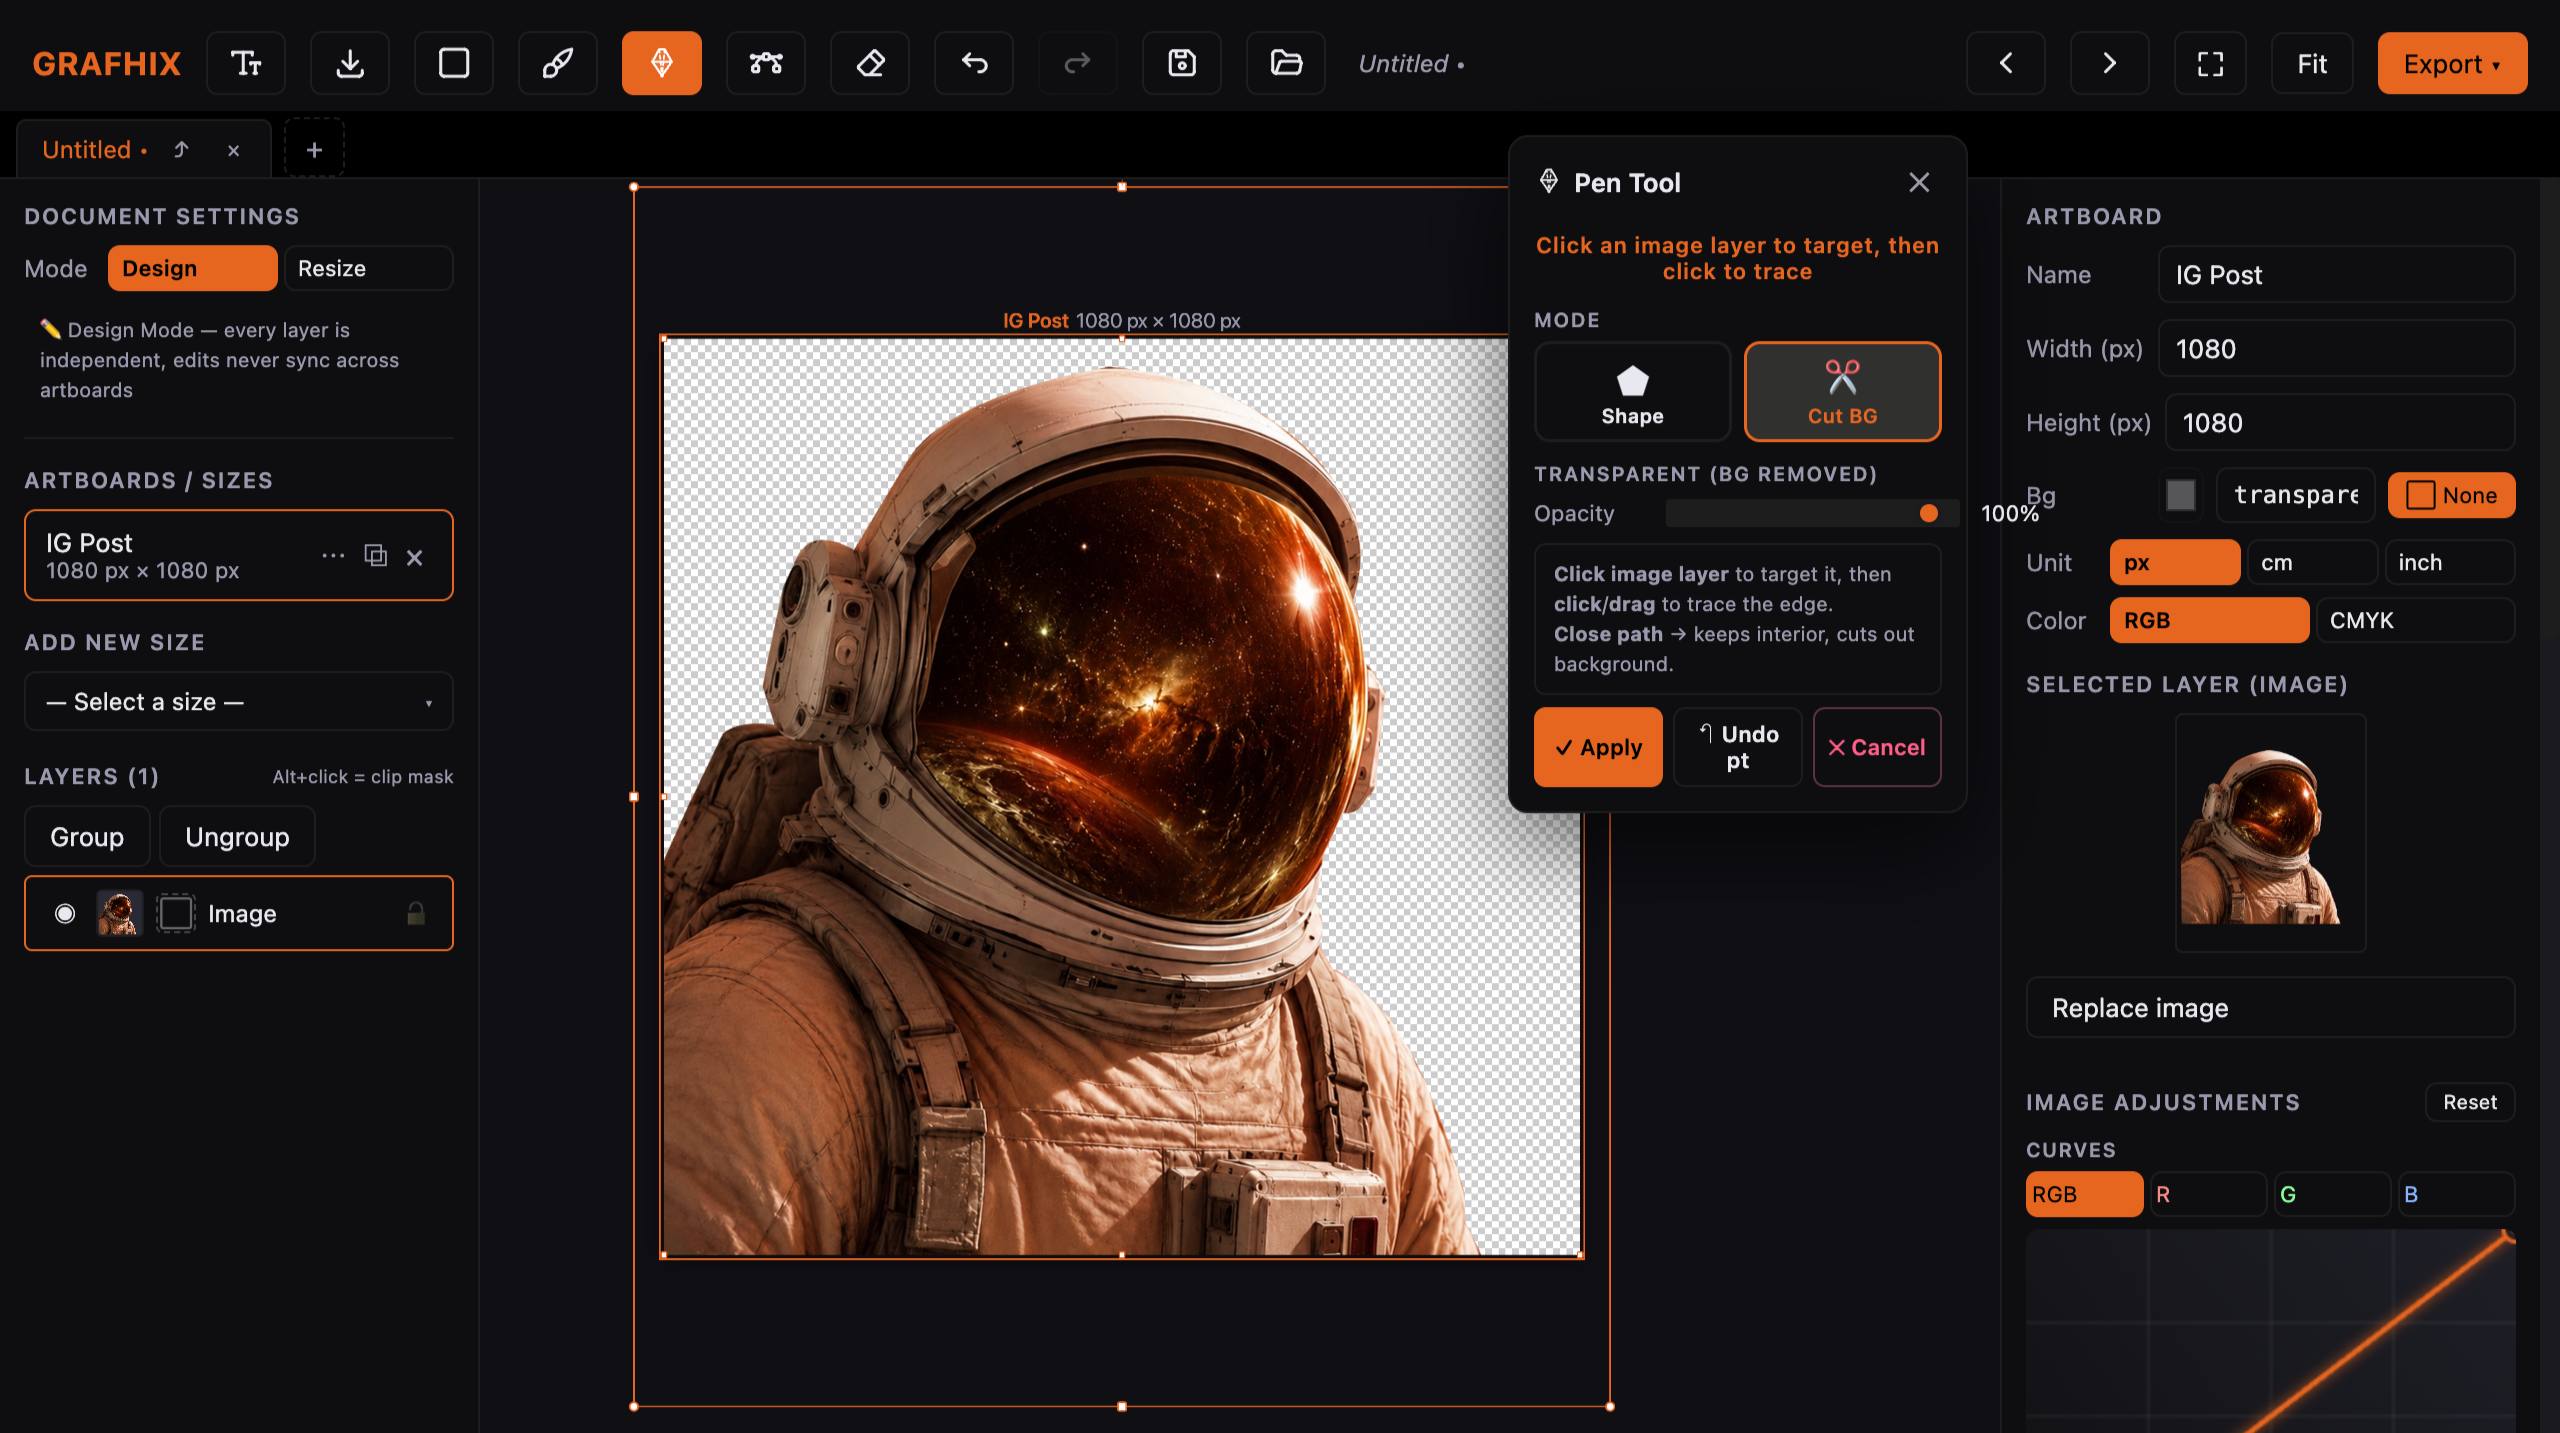Delete the IG Post artboard
The height and width of the screenshot is (1433, 2560).
[415, 557]
